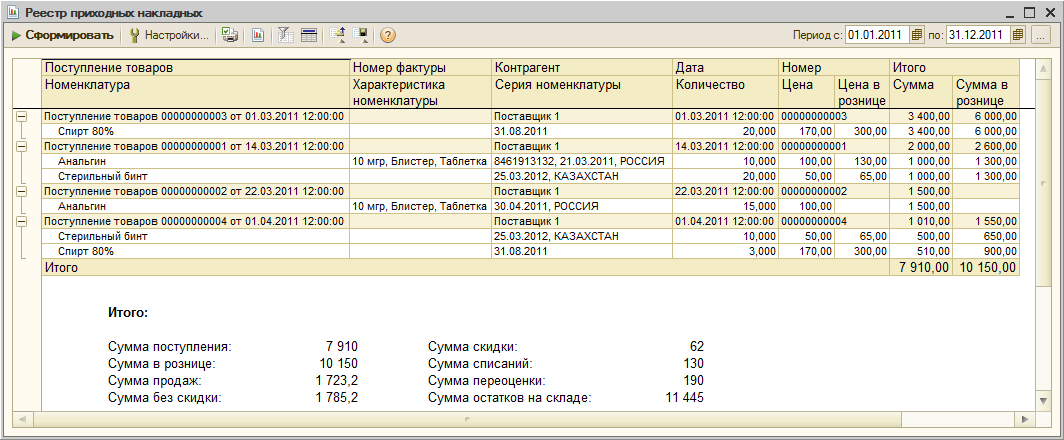Click the series cell 30.04.2011, РОССИЯ

[582, 206]
